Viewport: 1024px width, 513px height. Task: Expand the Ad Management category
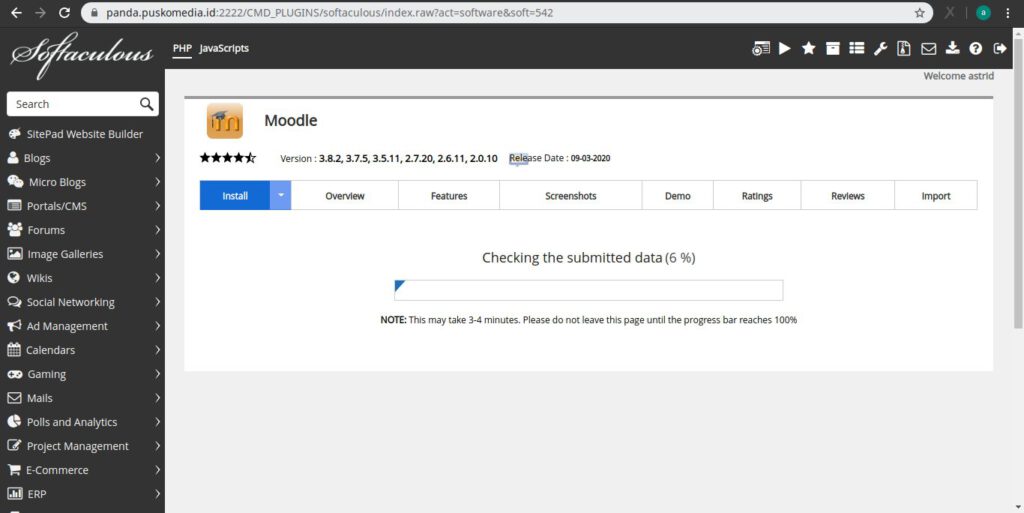[82, 326]
